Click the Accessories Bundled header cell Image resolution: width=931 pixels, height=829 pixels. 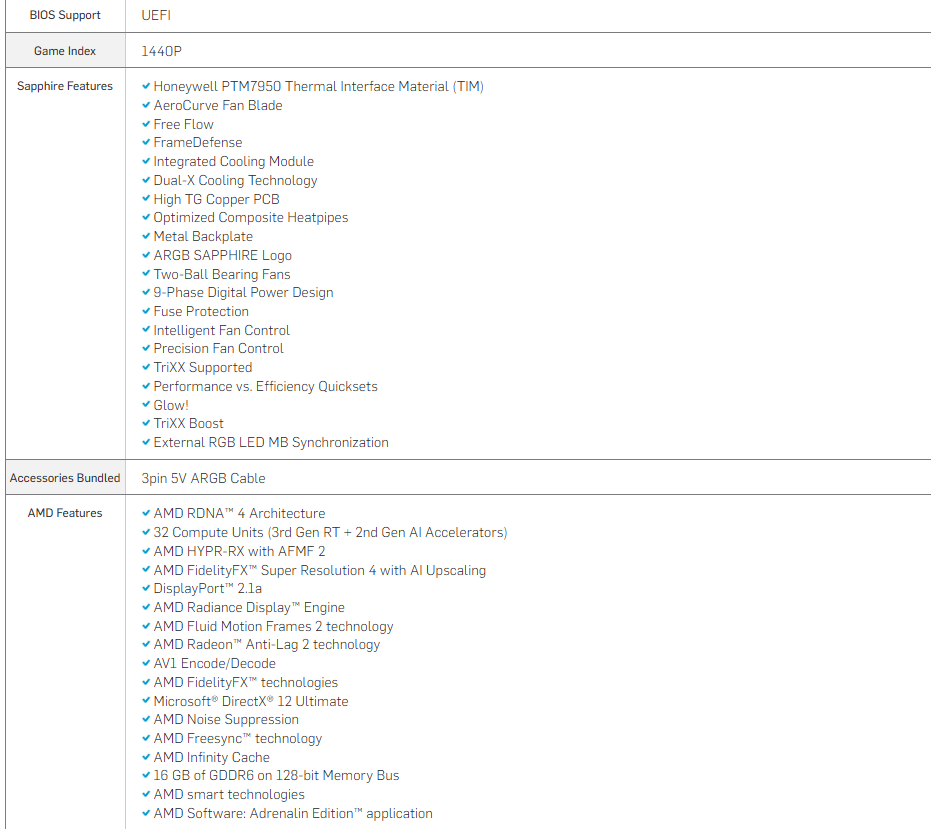[65, 478]
